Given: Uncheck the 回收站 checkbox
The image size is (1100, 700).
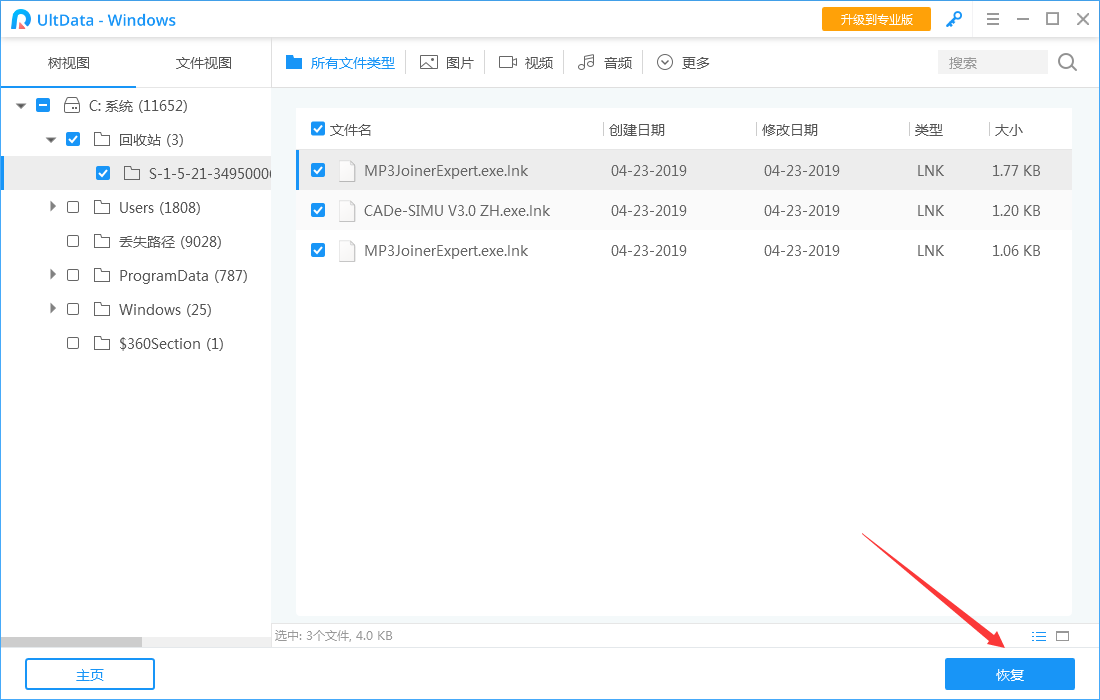Looking at the screenshot, I should (73, 139).
